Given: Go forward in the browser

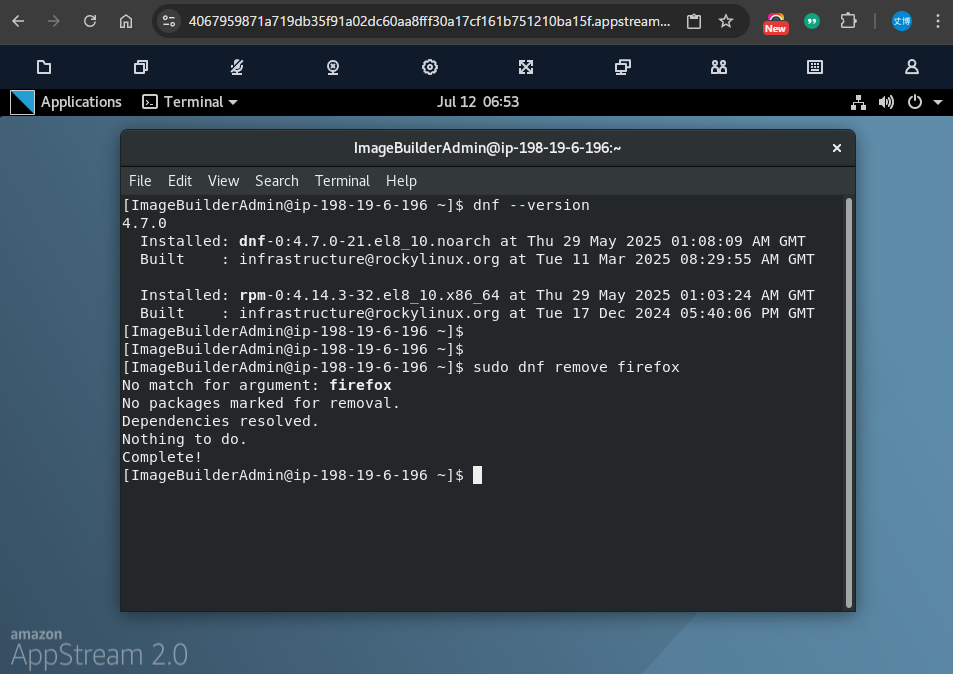Looking at the screenshot, I should [53, 22].
